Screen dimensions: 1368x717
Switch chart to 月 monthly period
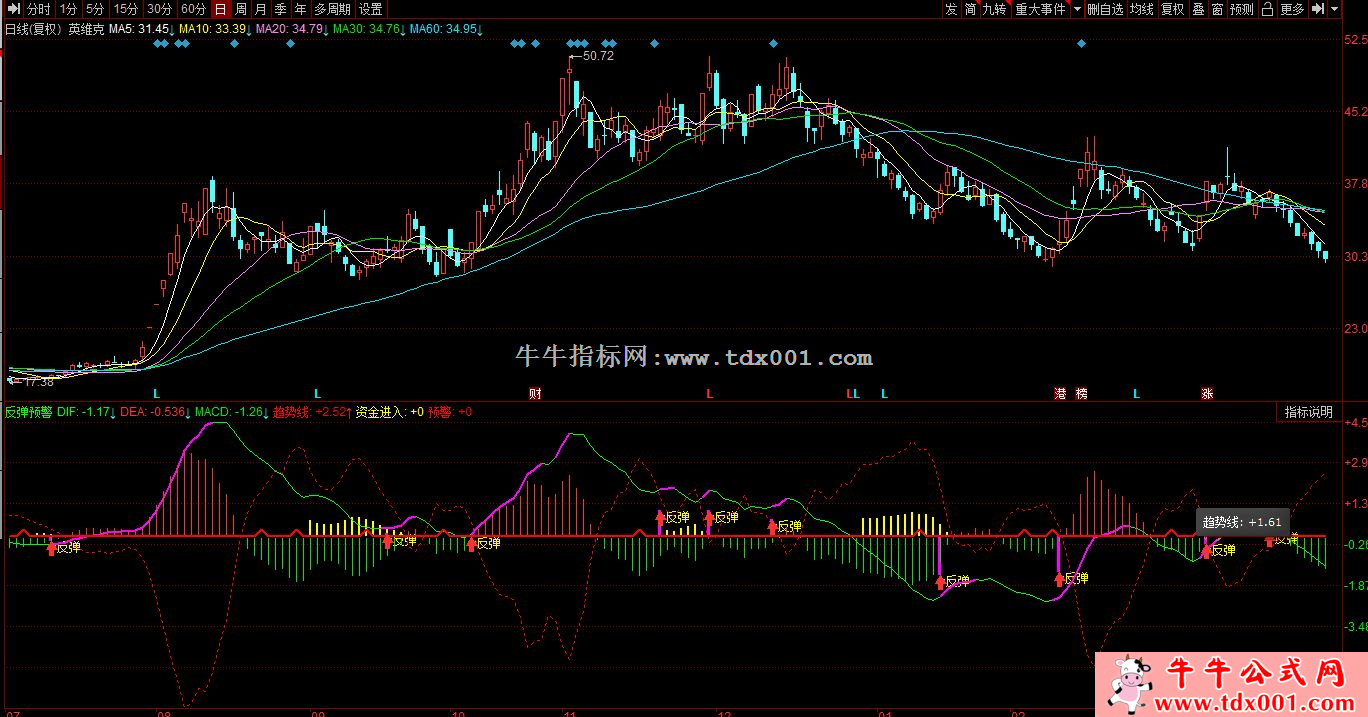(x=261, y=9)
